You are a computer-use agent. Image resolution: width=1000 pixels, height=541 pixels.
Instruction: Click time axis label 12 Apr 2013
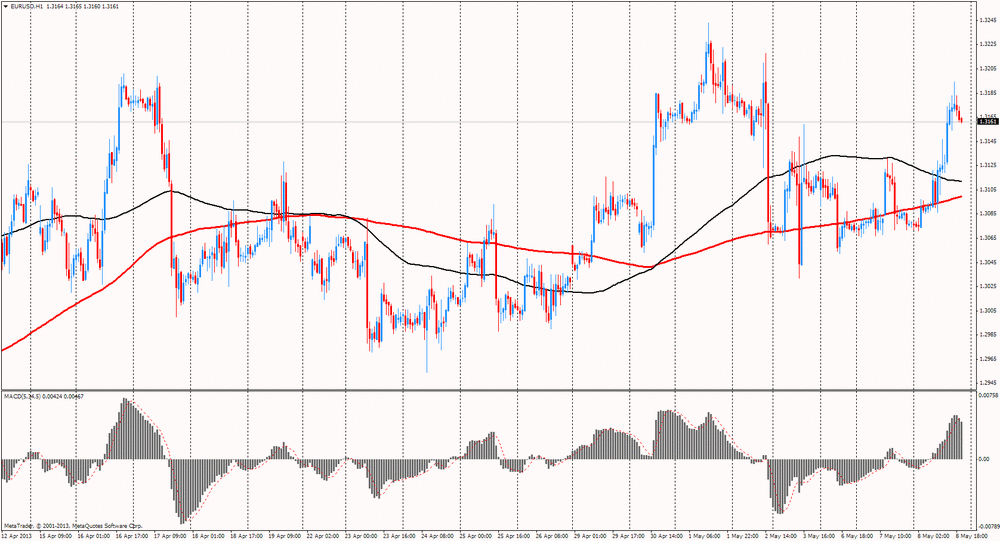click(16, 537)
